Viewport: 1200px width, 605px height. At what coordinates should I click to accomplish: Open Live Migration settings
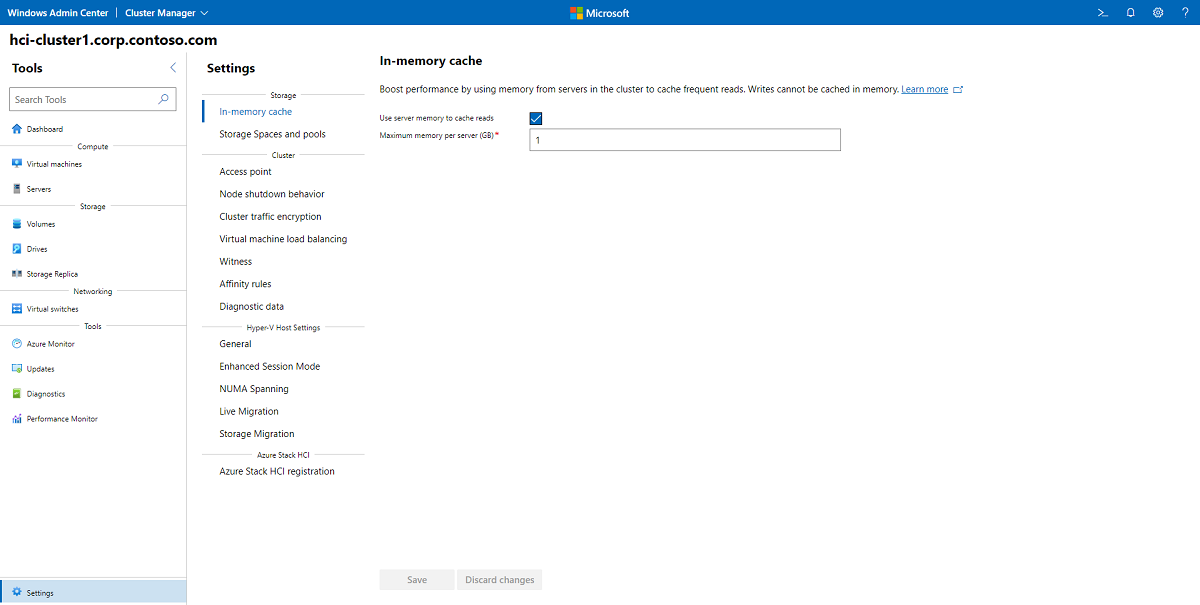pos(248,411)
